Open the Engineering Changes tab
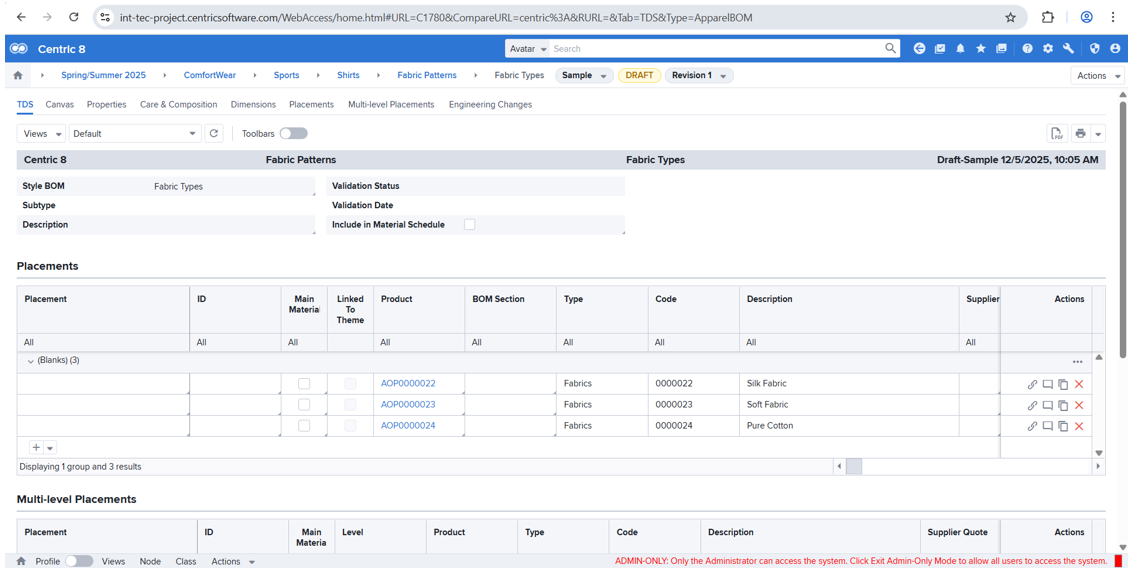This screenshot has width=1142, height=577. 490,105
